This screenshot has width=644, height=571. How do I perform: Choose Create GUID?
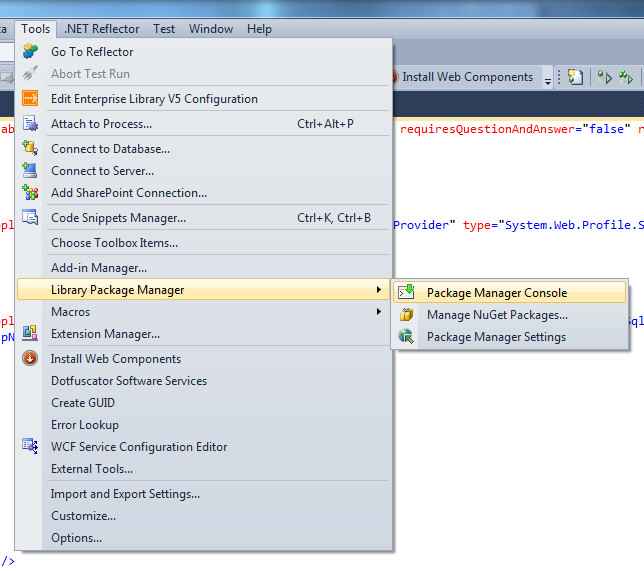(x=203, y=403)
